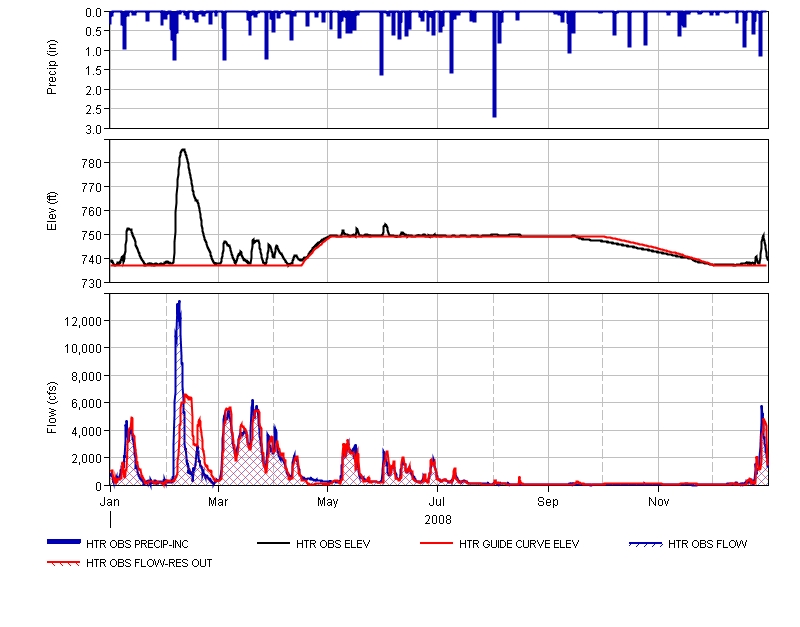Click the 6,000 flow axis tick label

[x=87, y=404]
